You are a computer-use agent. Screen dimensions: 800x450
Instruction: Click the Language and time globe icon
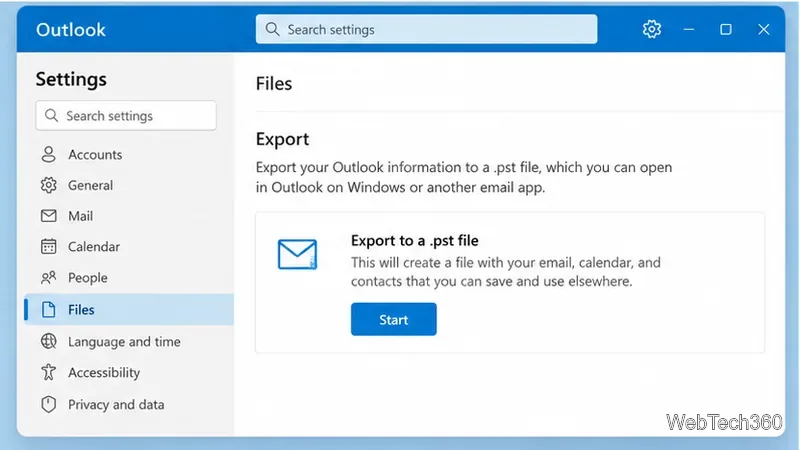click(x=48, y=341)
